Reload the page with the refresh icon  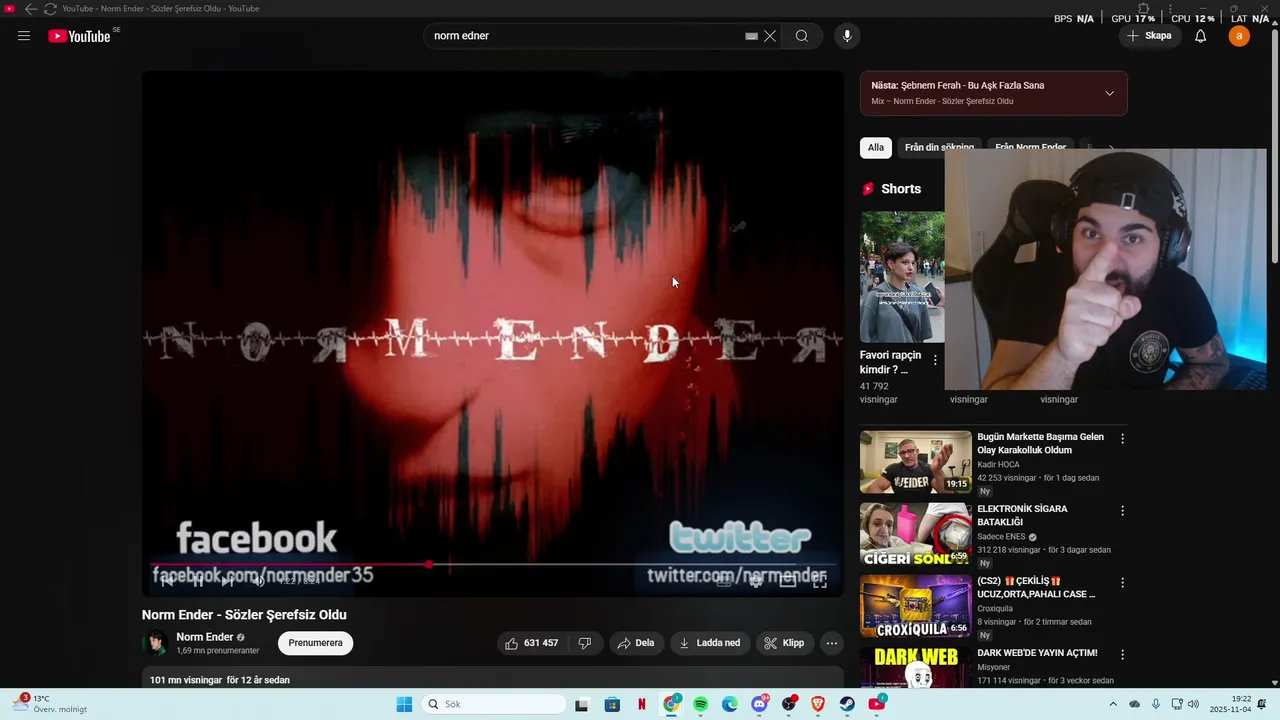[x=50, y=9]
